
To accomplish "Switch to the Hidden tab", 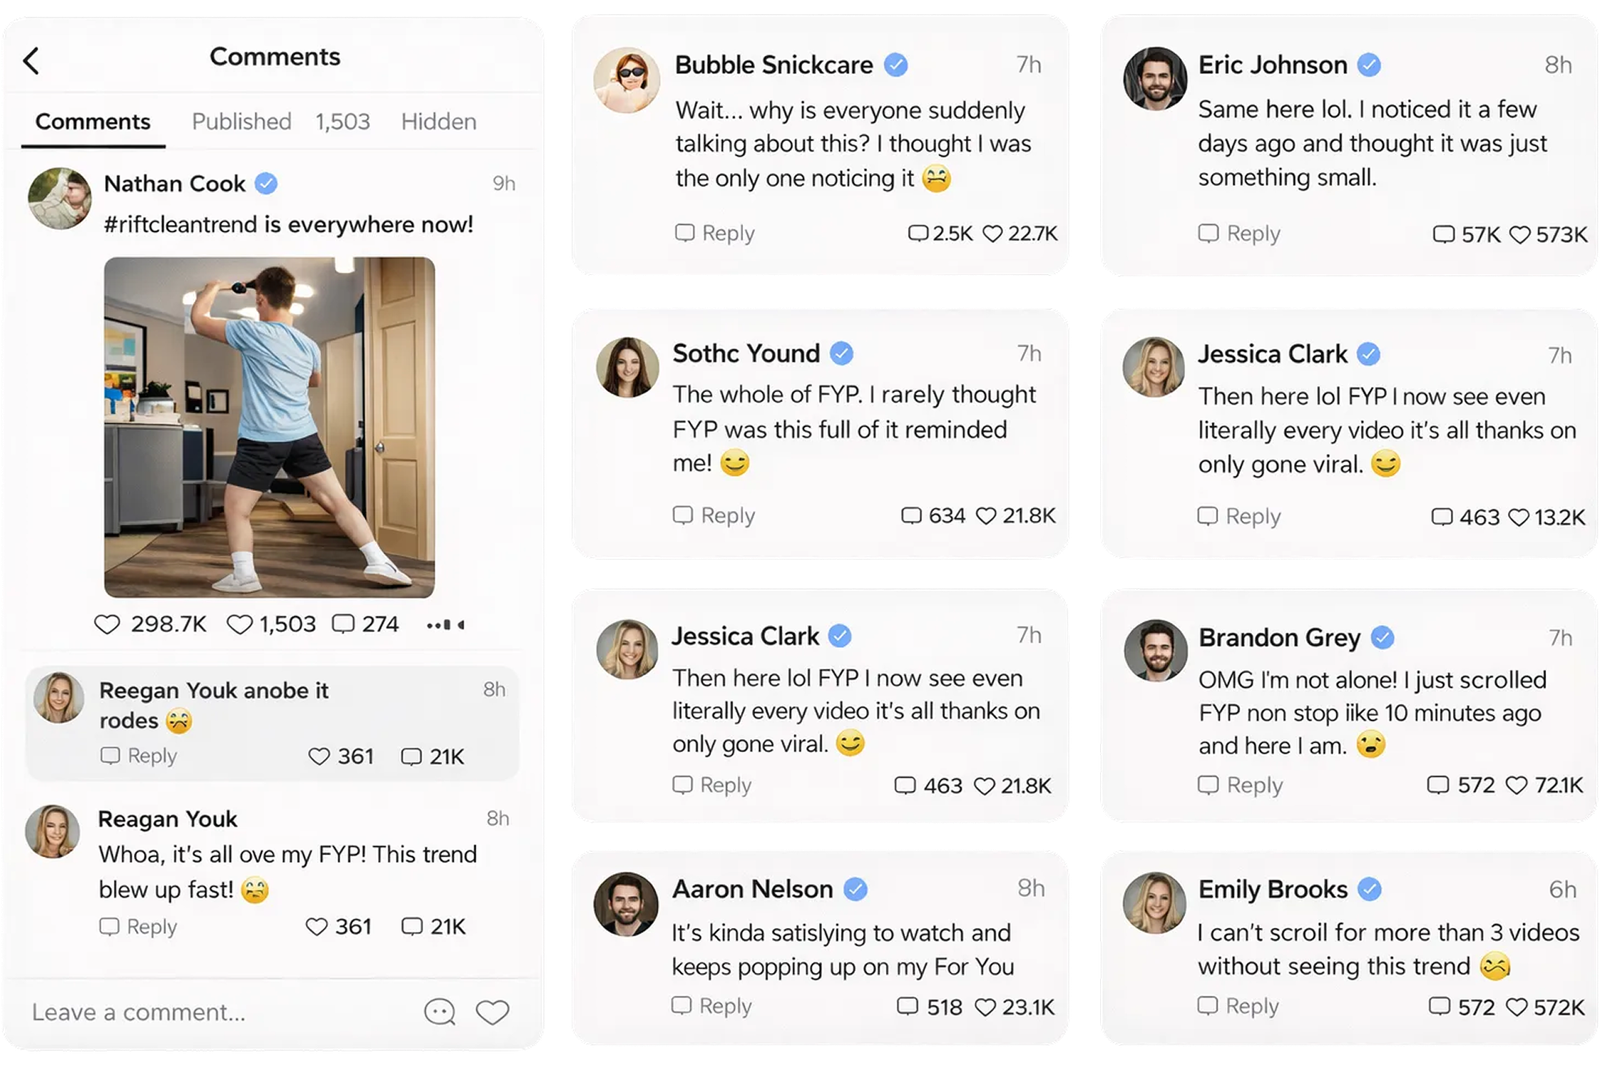I will 438,122.
